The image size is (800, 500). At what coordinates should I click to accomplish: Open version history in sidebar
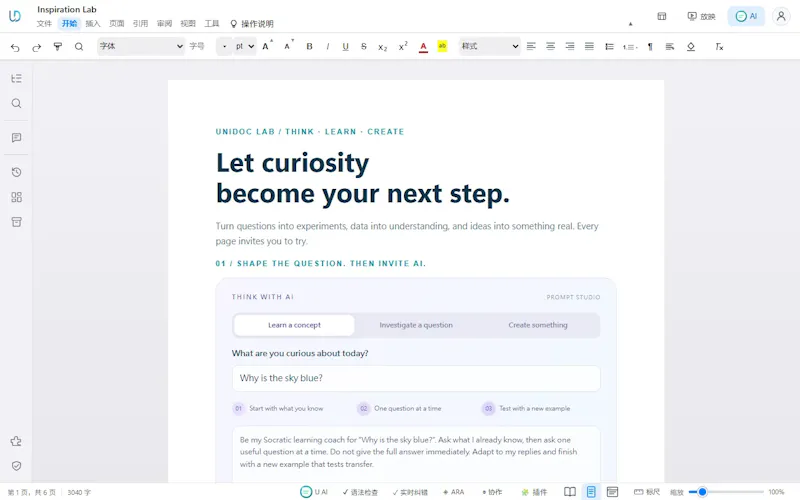tap(16, 172)
